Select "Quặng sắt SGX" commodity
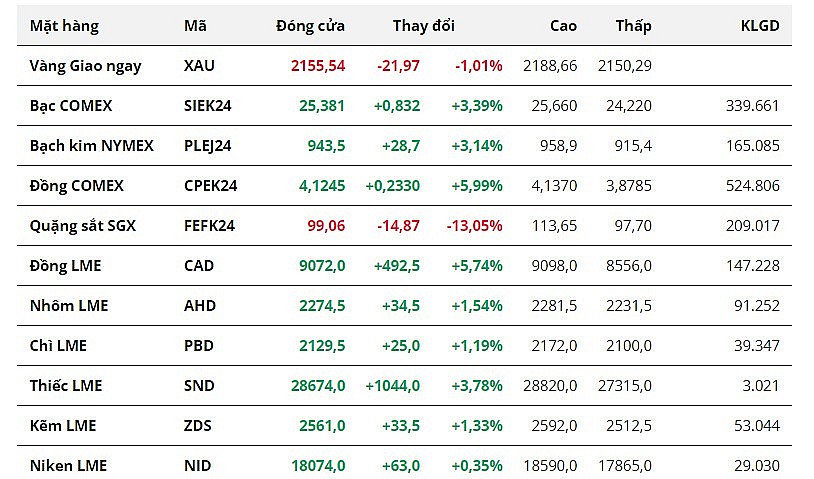This screenshot has height=479, width=814. click(x=82, y=225)
